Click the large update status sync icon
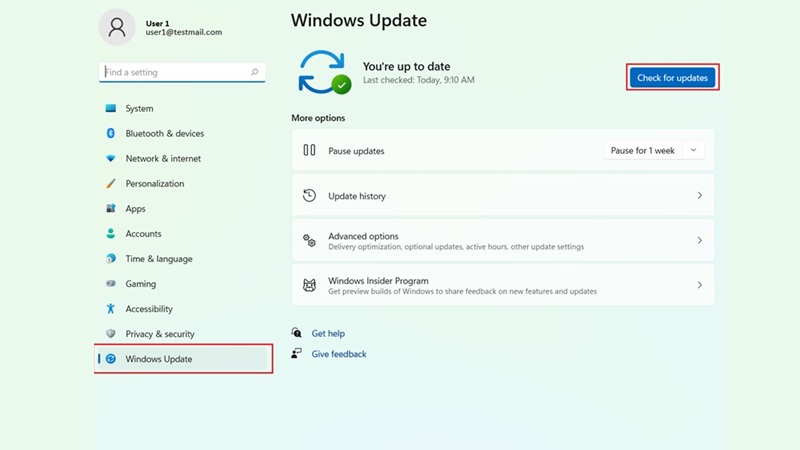This screenshot has width=800, height=450. coord(324,72)
